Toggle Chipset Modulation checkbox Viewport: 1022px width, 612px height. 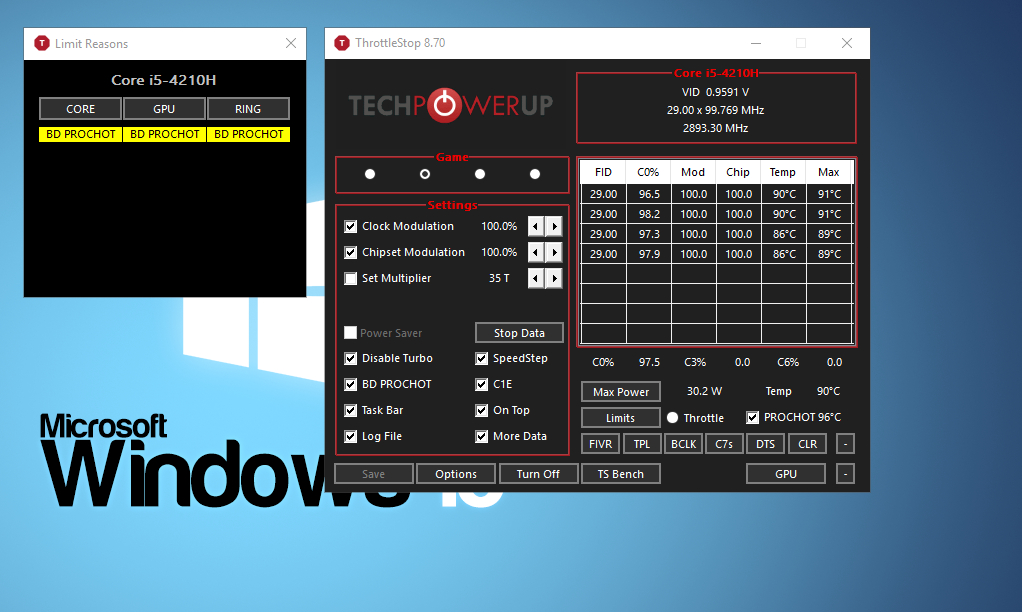[351, 252]
